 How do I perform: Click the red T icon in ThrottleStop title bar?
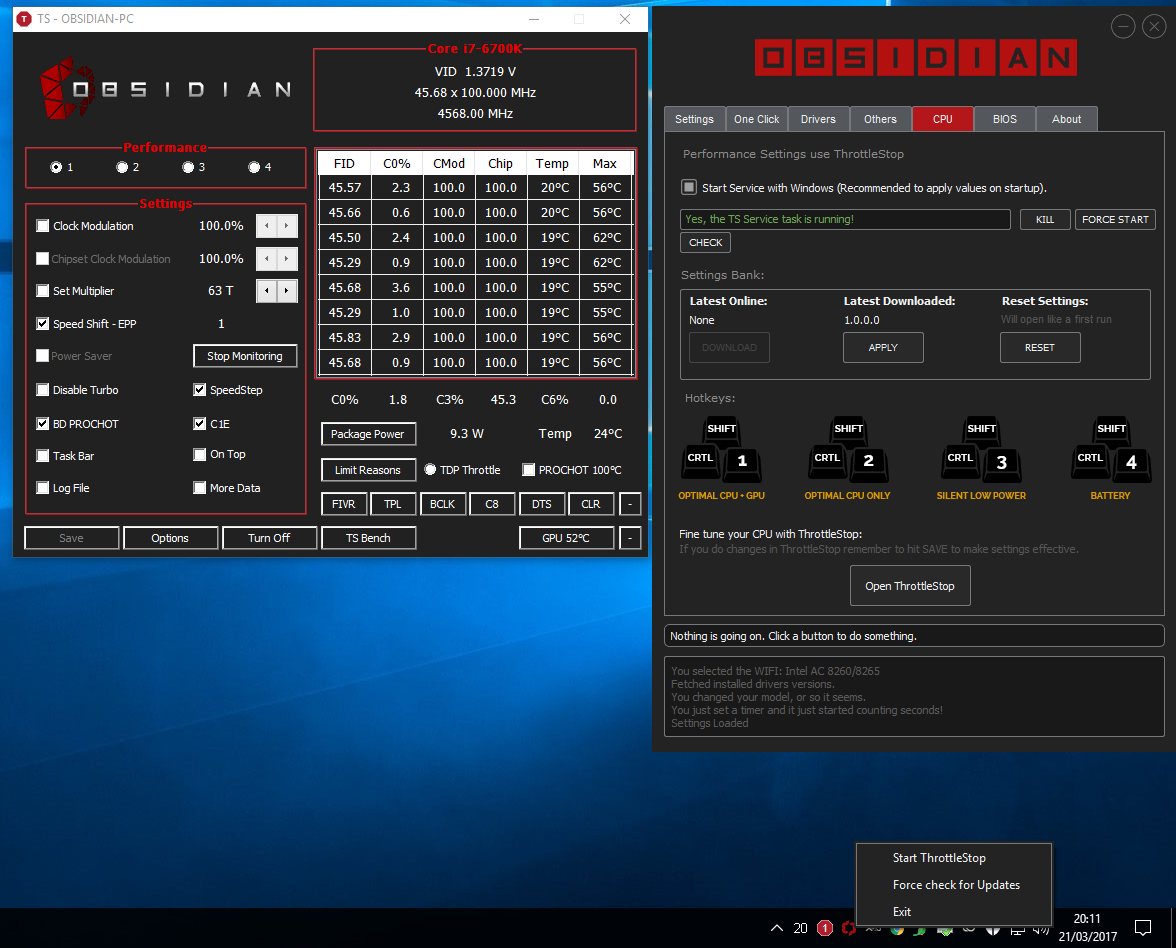(24, 19)
